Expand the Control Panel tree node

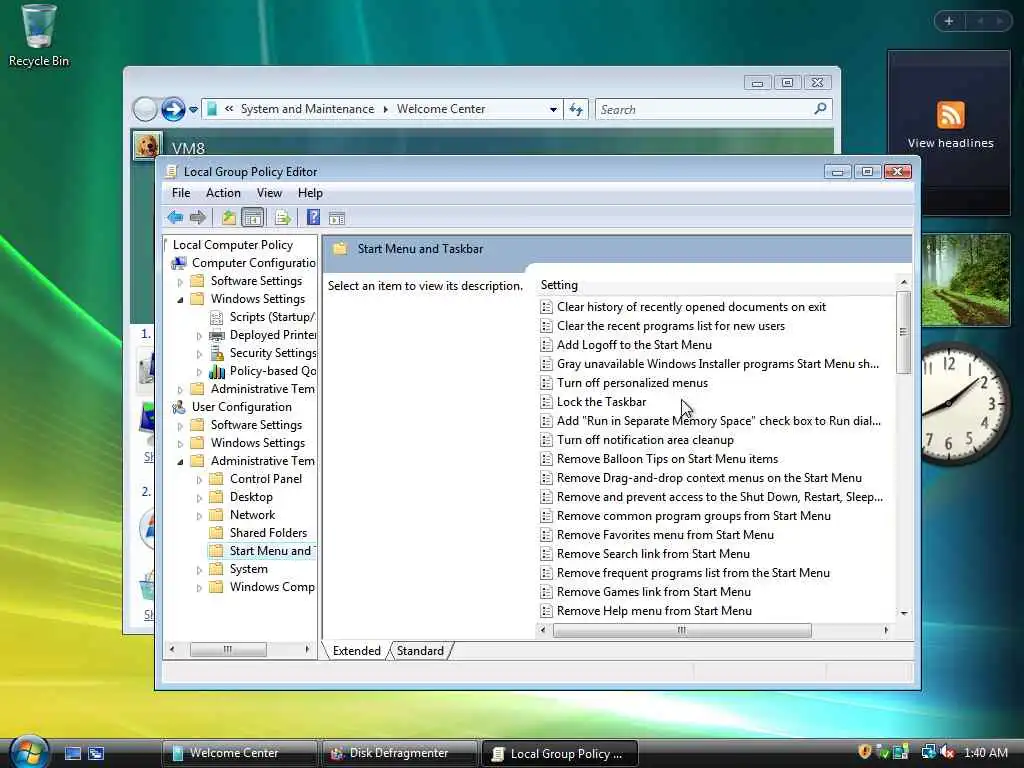(x=199, y=479)
